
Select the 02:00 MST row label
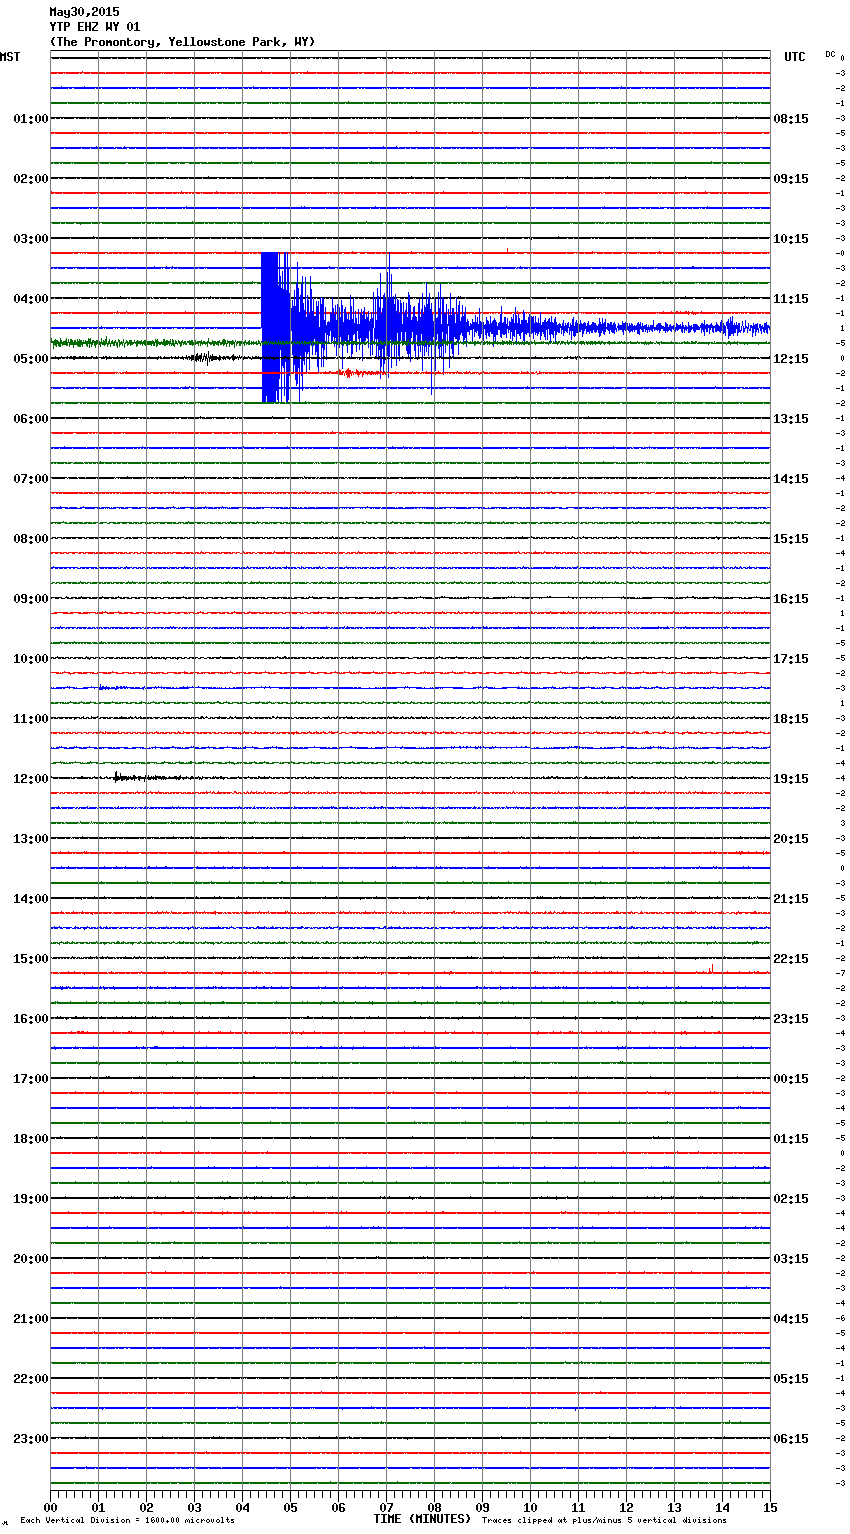coord(31,179)
